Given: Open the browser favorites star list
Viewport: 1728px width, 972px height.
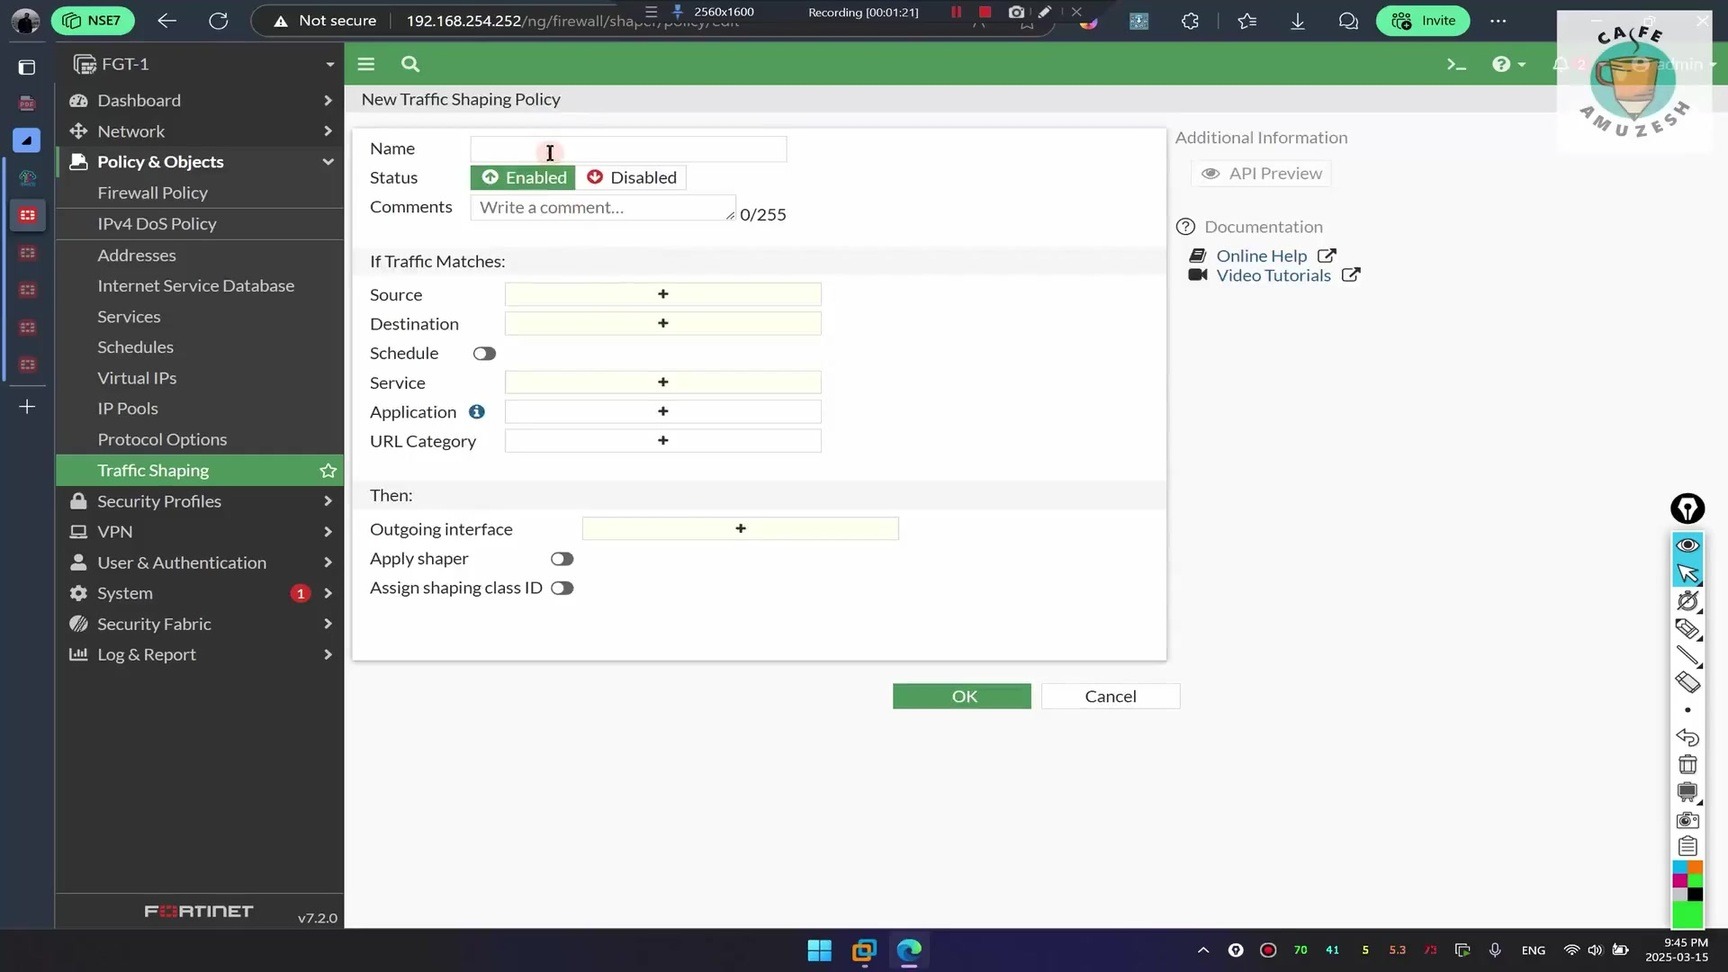Looking at the screenshot, I should (1246, 20).
